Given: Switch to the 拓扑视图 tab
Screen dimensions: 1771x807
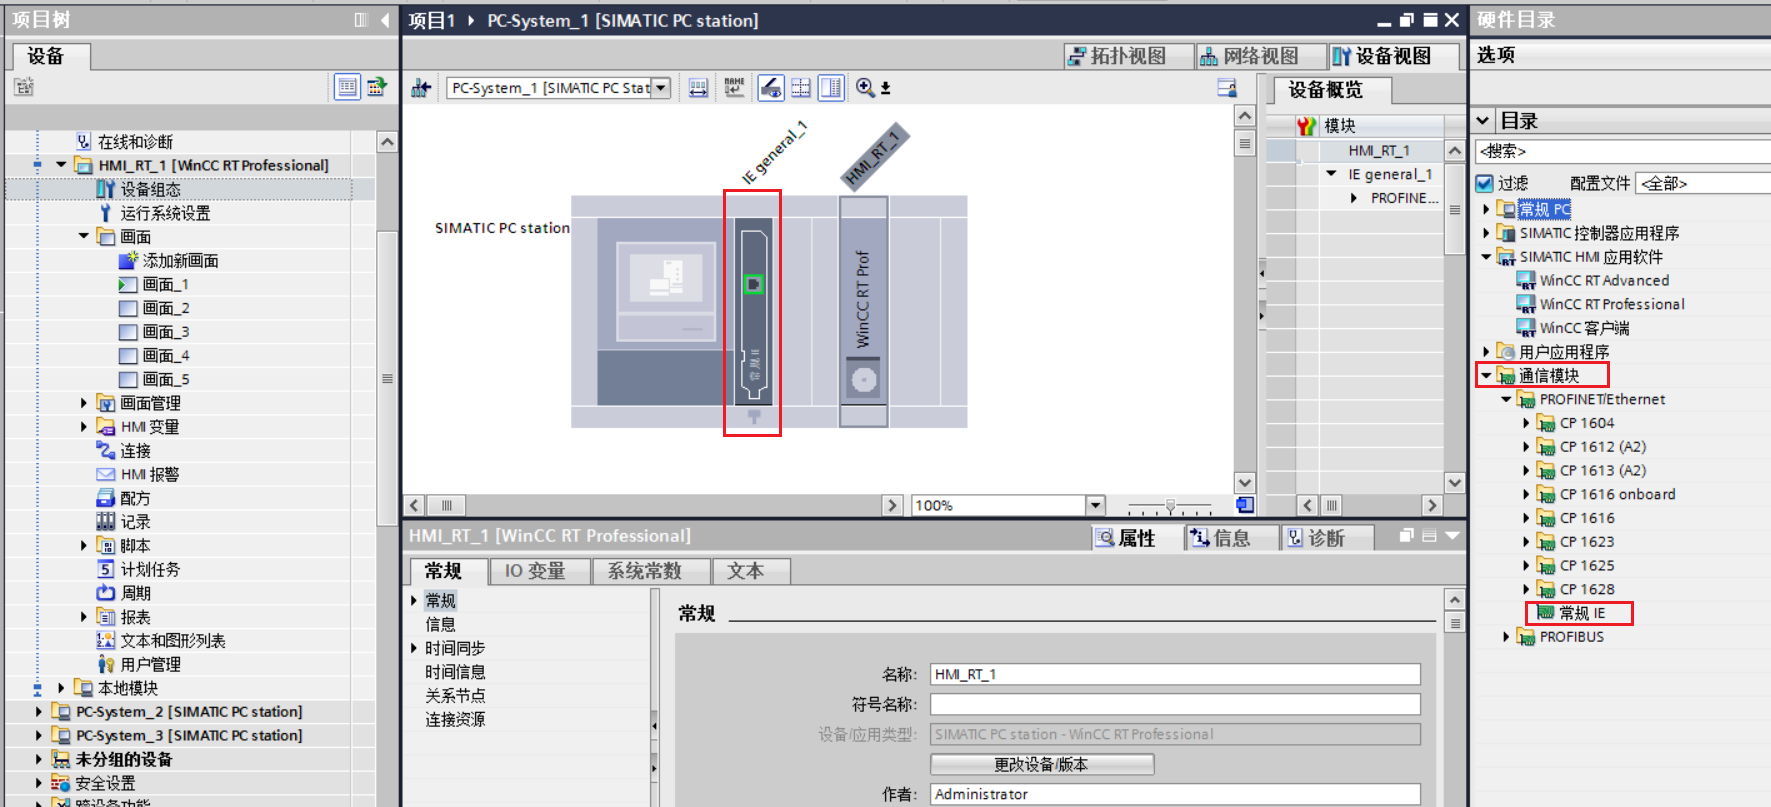Looking at the screenshot, I should pos(1129,56).
